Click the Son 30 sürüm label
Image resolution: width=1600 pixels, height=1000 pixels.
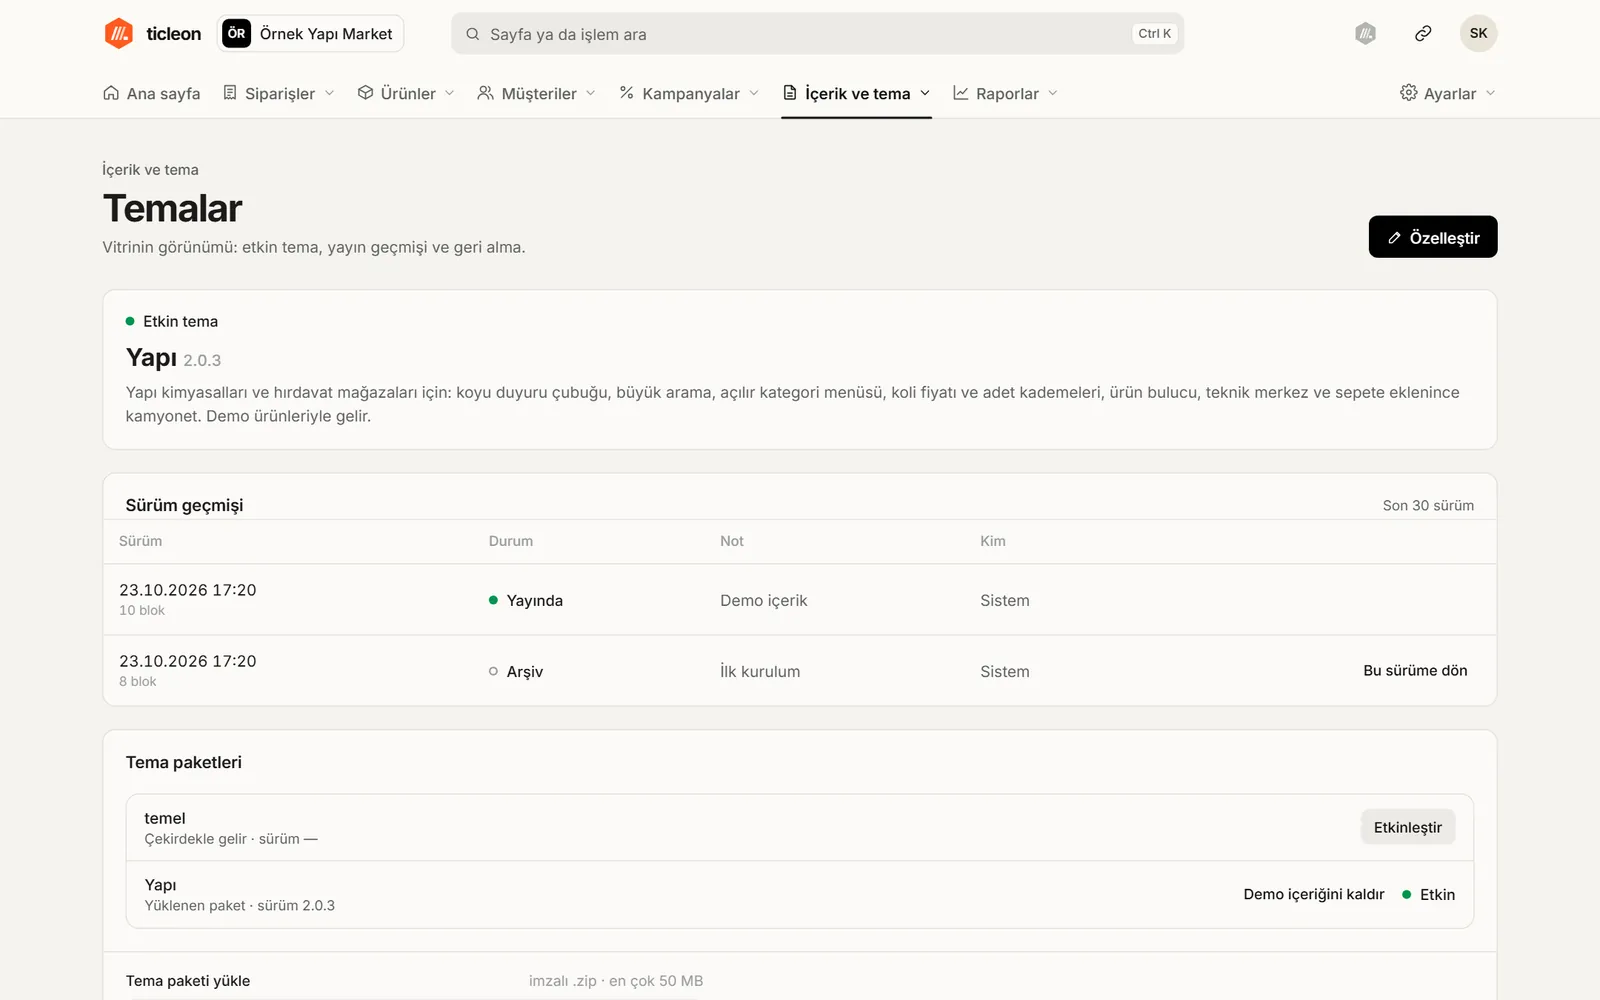pyautogui.click(x=1428, y=506)
